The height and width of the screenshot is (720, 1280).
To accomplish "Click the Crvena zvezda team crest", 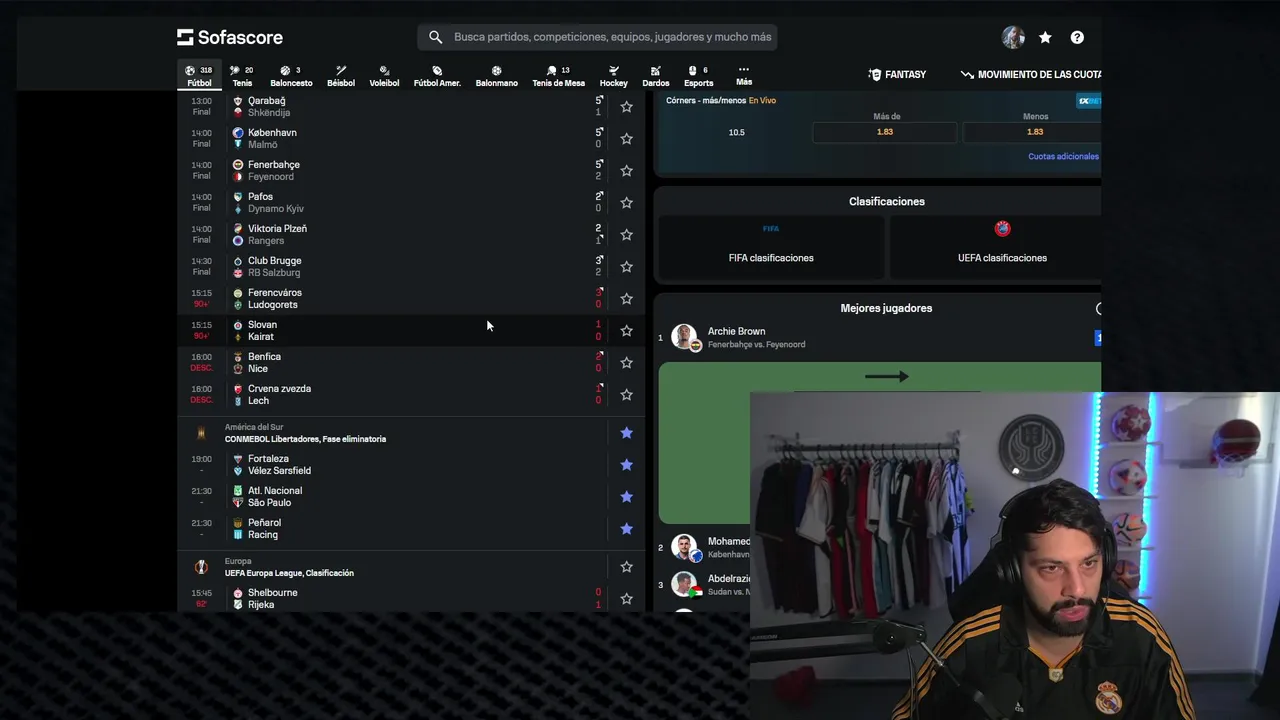I will coord(238,388).
